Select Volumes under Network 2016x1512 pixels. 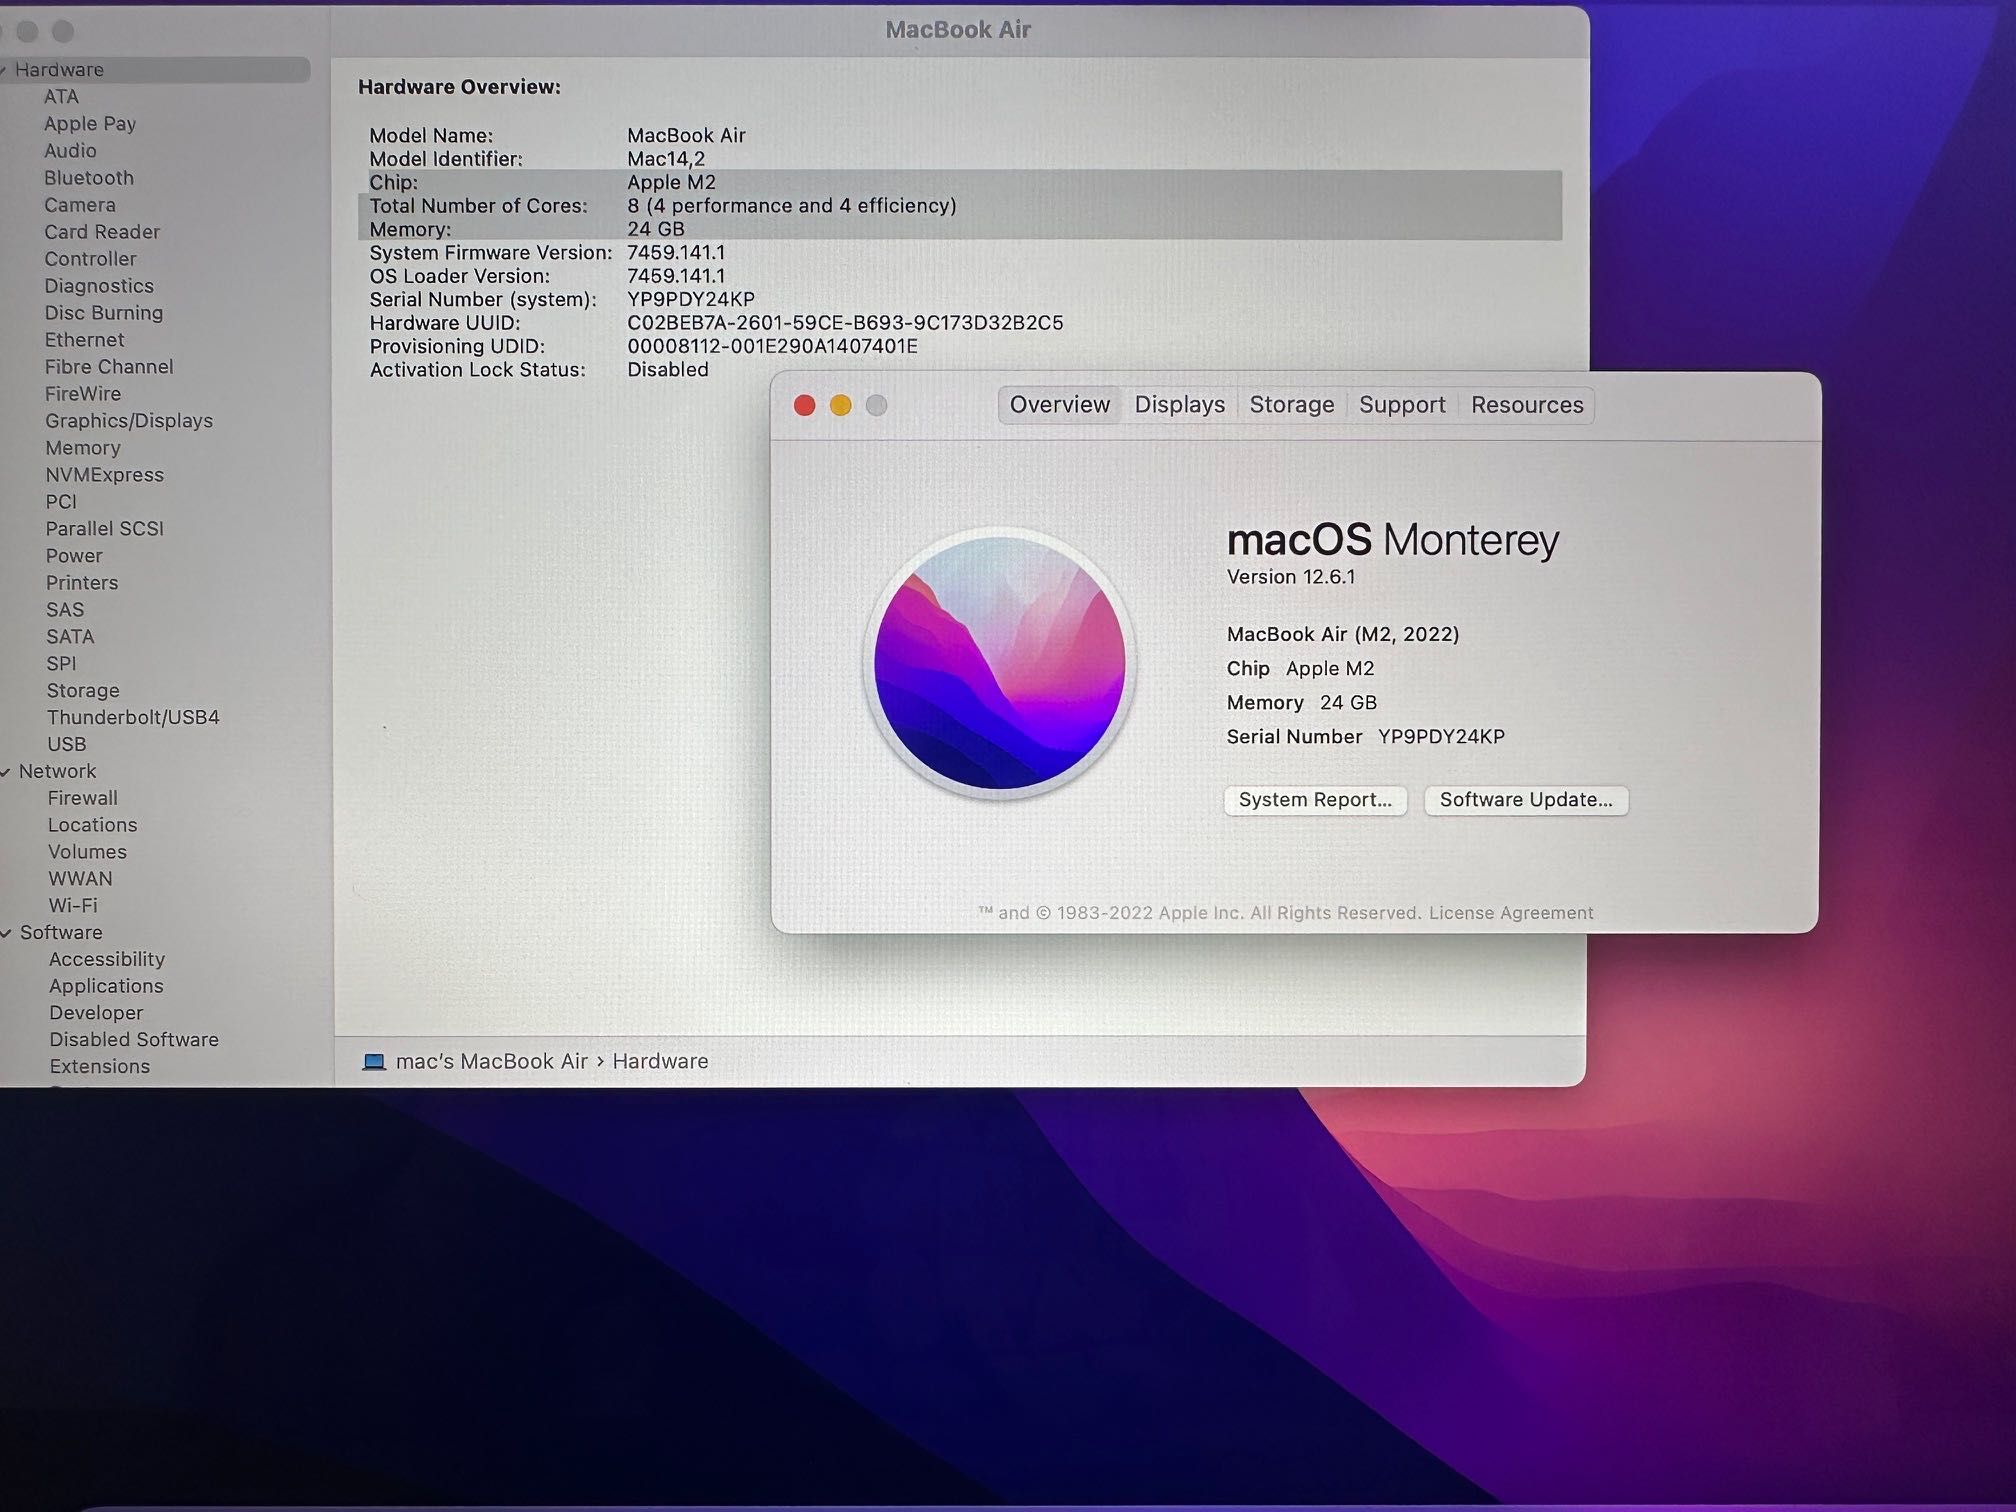pyautogui.click(x=88, y=853)
